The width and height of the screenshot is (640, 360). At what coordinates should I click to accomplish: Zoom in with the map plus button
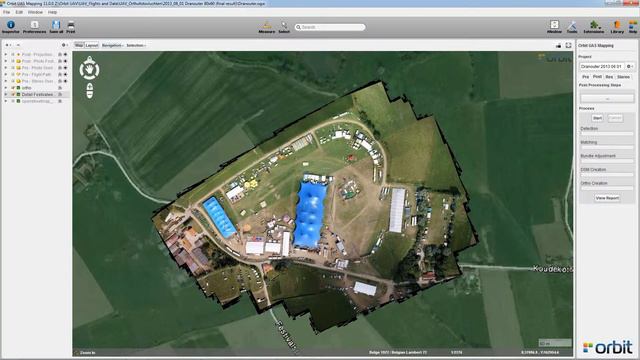coord(89,87)
